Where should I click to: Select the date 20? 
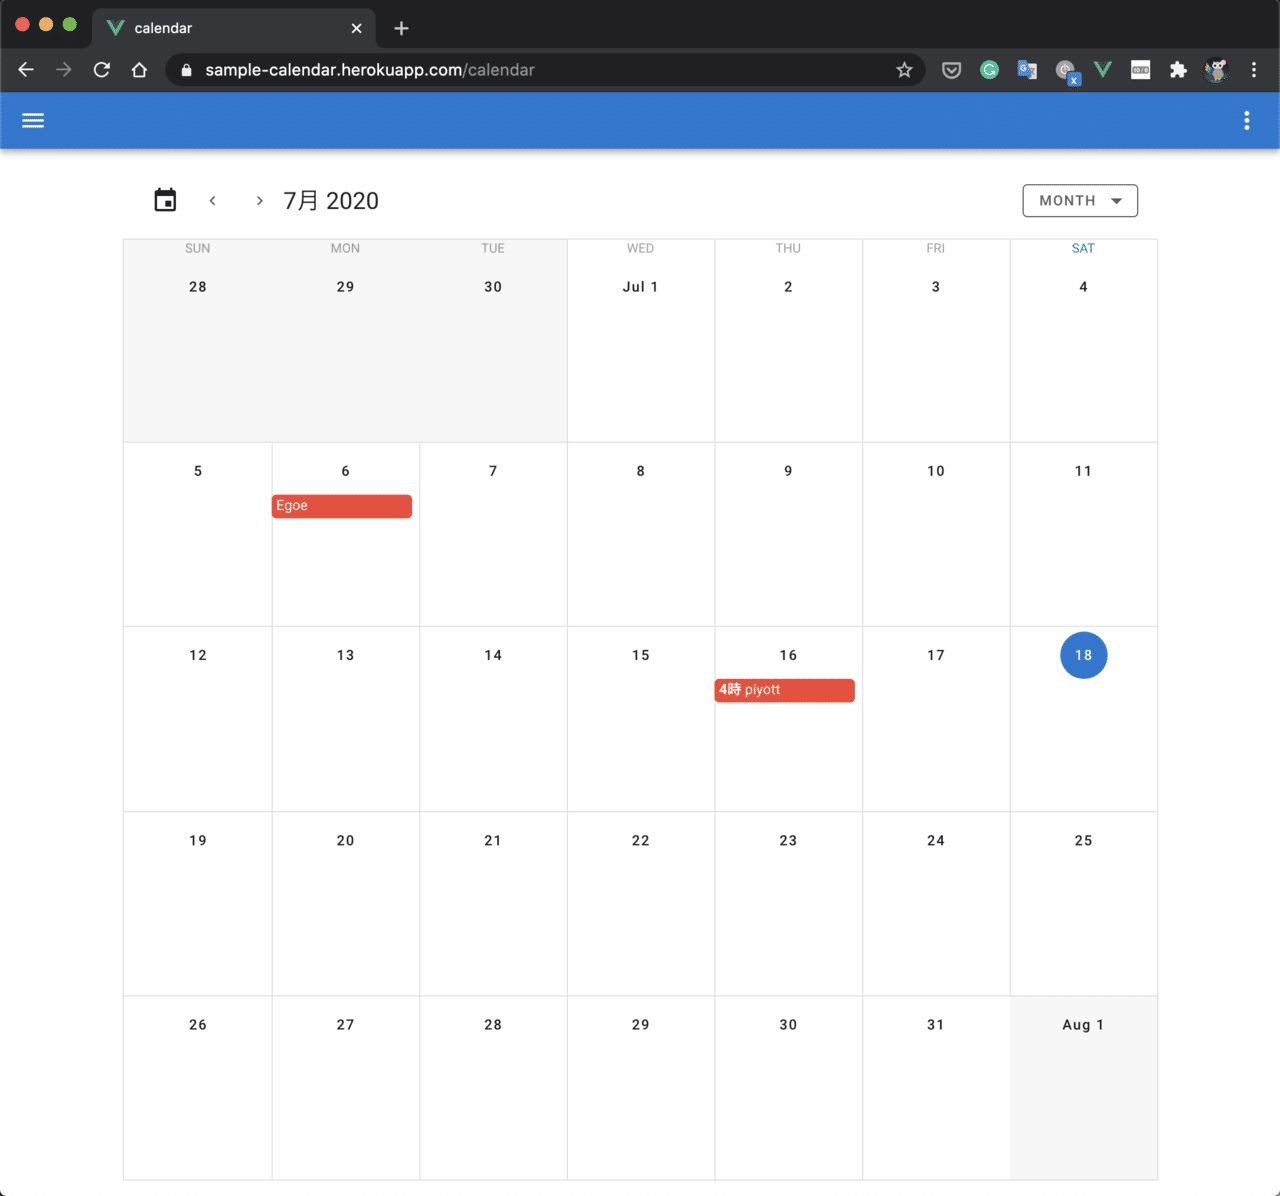(x=345, y=841)
